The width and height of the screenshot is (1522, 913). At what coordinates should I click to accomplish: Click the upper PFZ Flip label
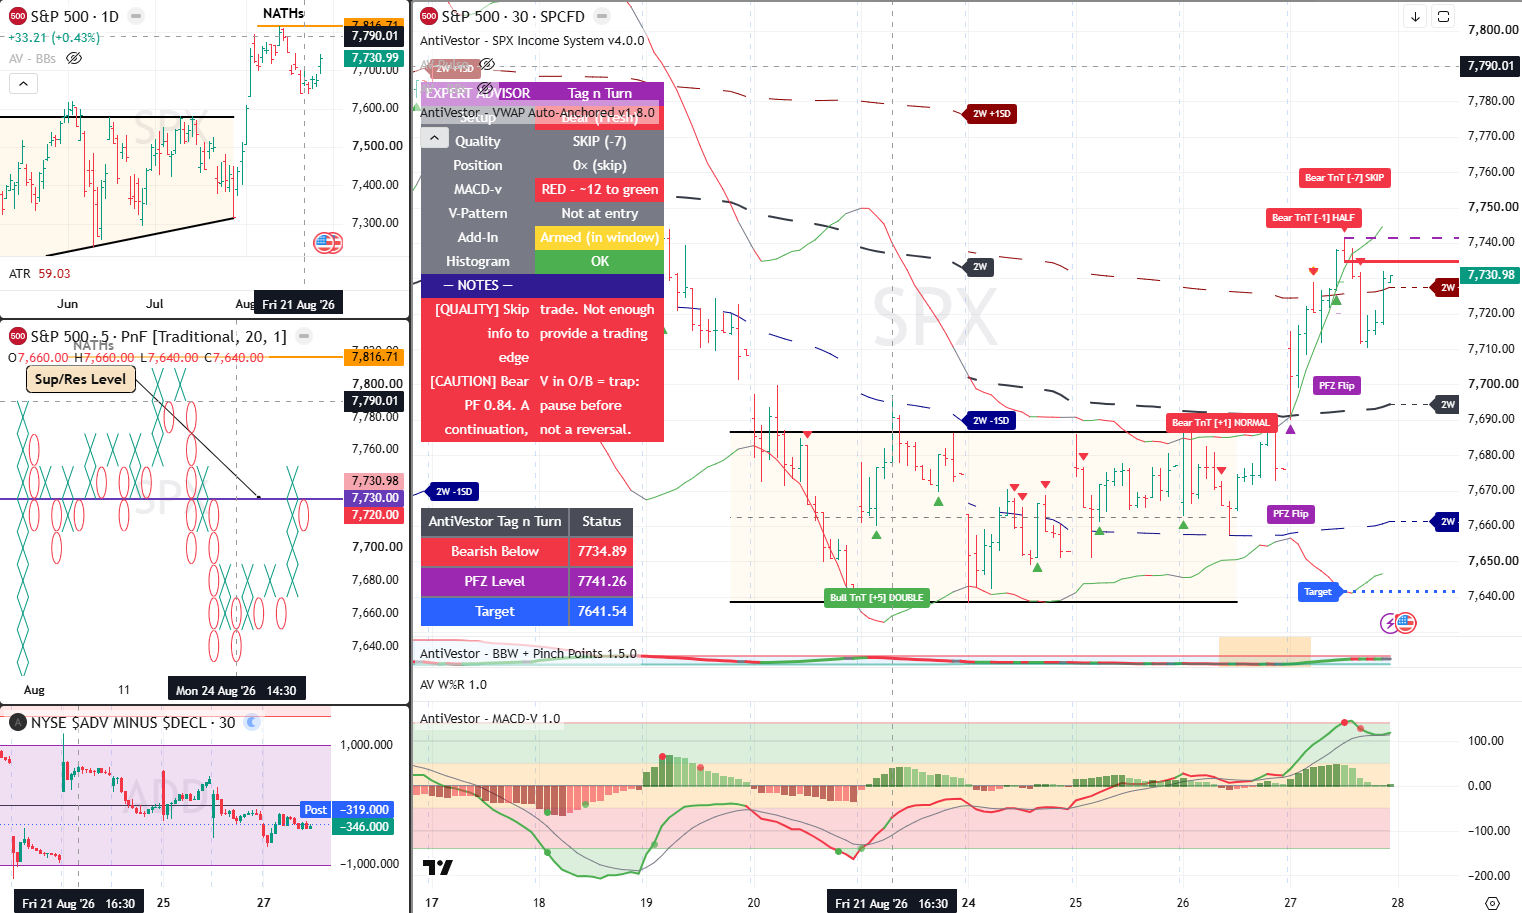(x=1336, y=385)
